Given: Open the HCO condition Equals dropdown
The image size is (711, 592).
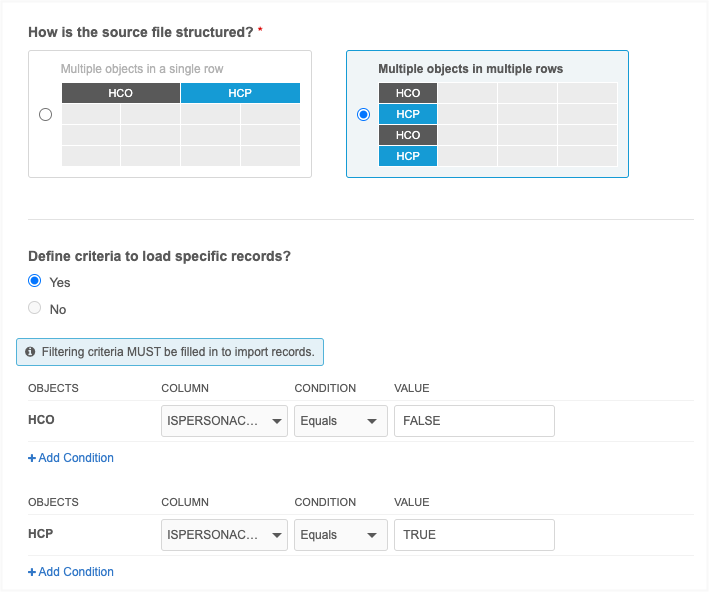Looking at the screenshot, I should tap(341, 421).
